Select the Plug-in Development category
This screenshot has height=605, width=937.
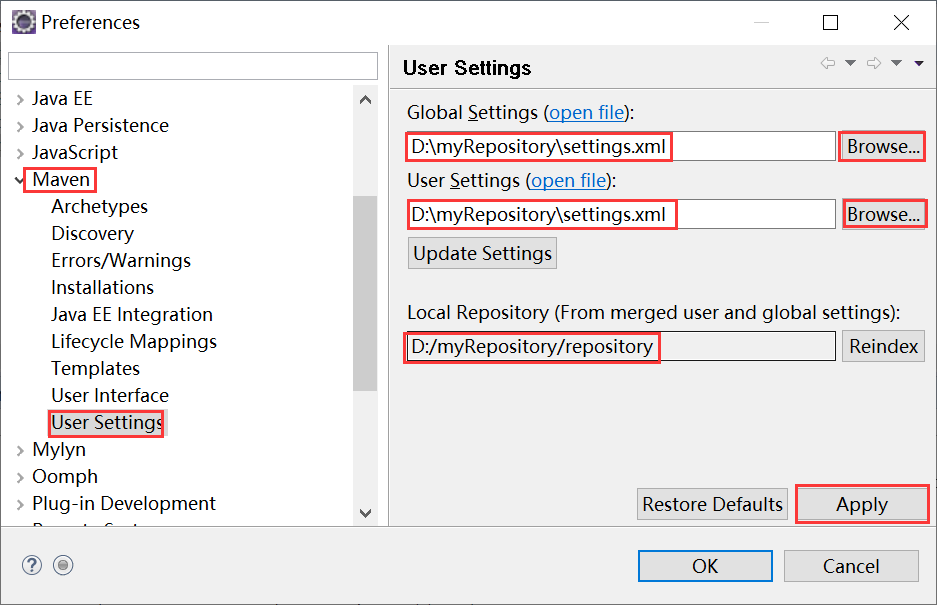pos(124,503)
